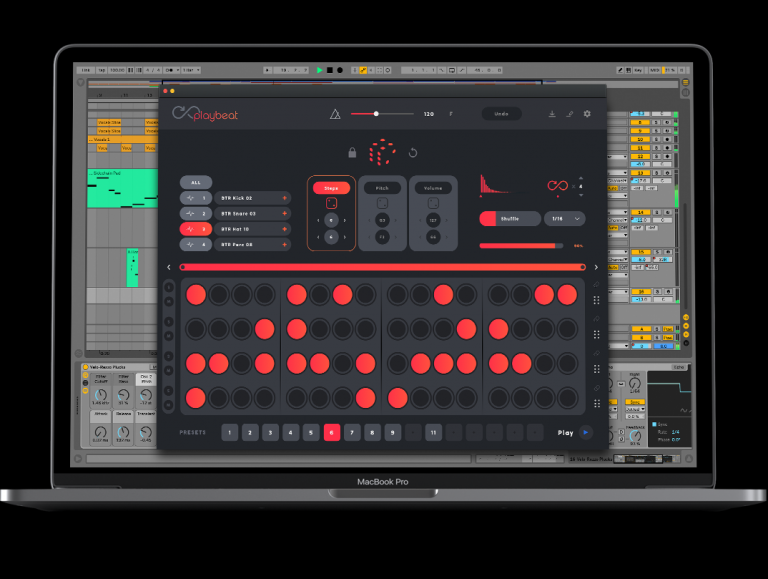Screen dimensions: 768x579
Task: Click the record button in Ableton transport
Action: tap(340, 70)
